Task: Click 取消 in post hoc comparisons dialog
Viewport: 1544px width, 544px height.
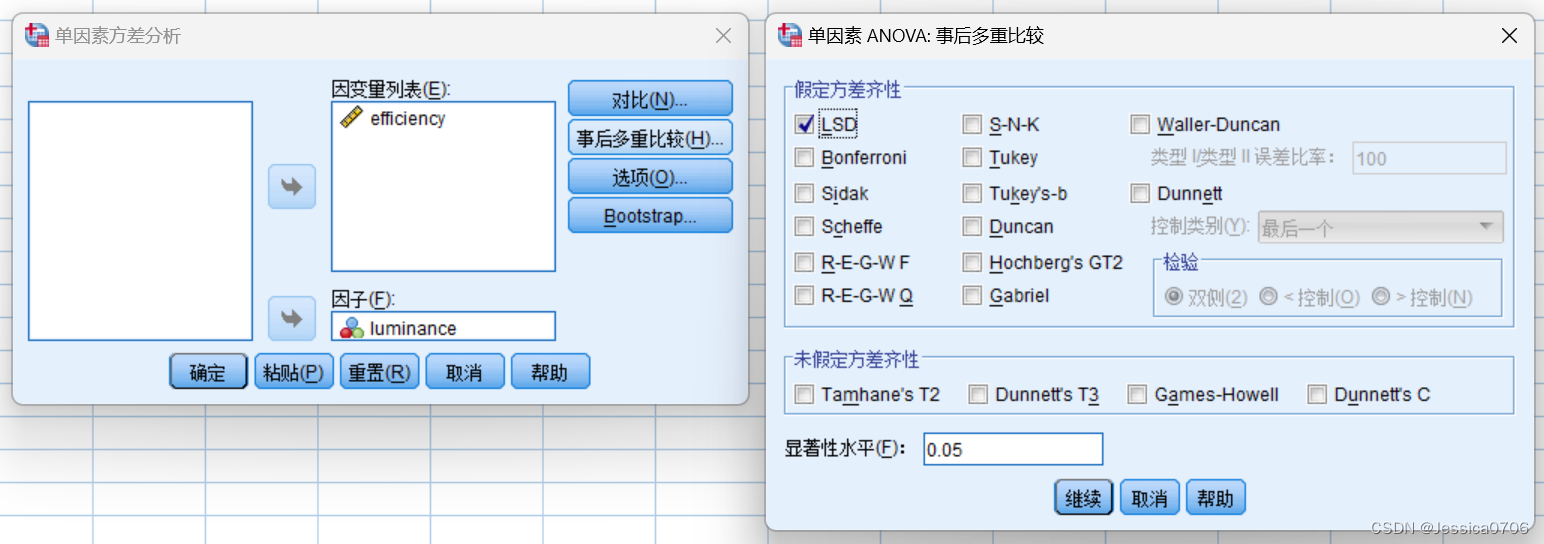Action: [x=1150, y=497]
